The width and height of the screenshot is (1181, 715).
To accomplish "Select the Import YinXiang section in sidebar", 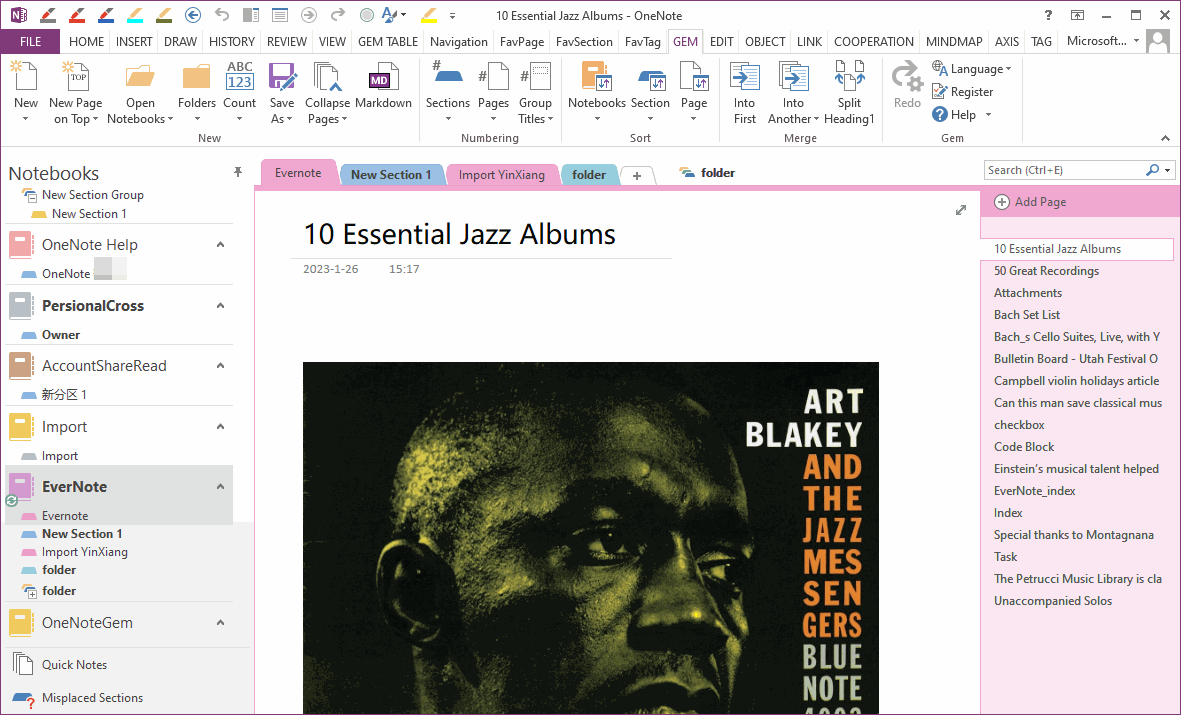I will pos(84,552).
